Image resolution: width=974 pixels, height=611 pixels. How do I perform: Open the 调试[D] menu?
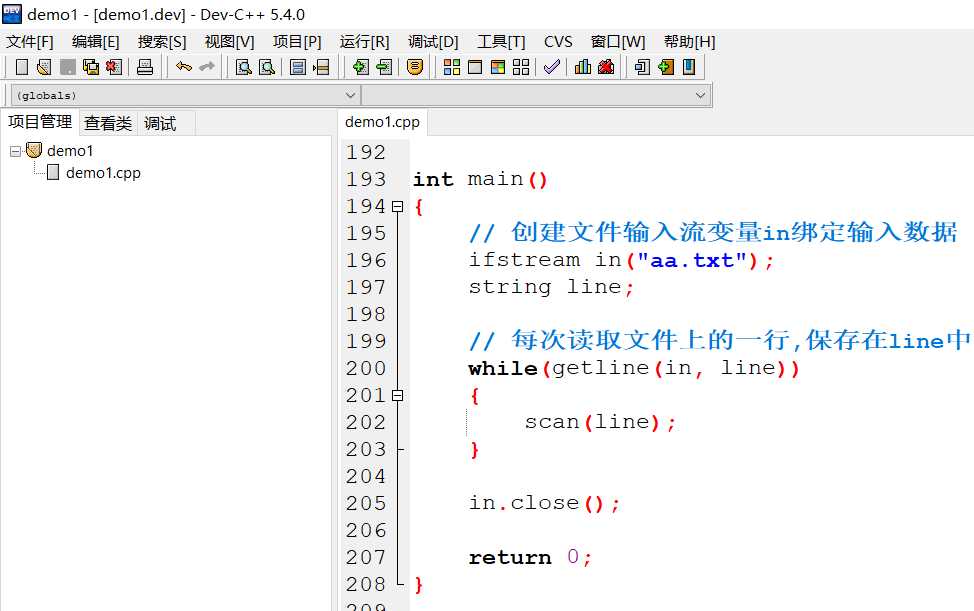pos(433,42)
